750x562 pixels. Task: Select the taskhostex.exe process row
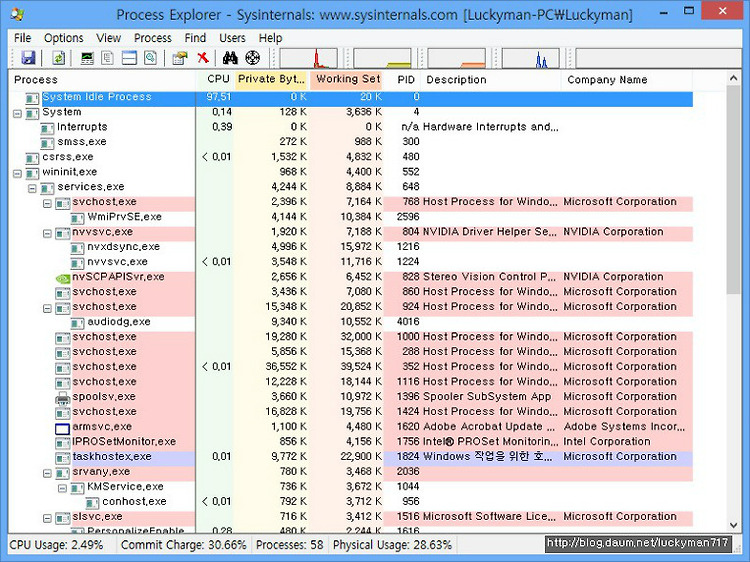point(350,457)
